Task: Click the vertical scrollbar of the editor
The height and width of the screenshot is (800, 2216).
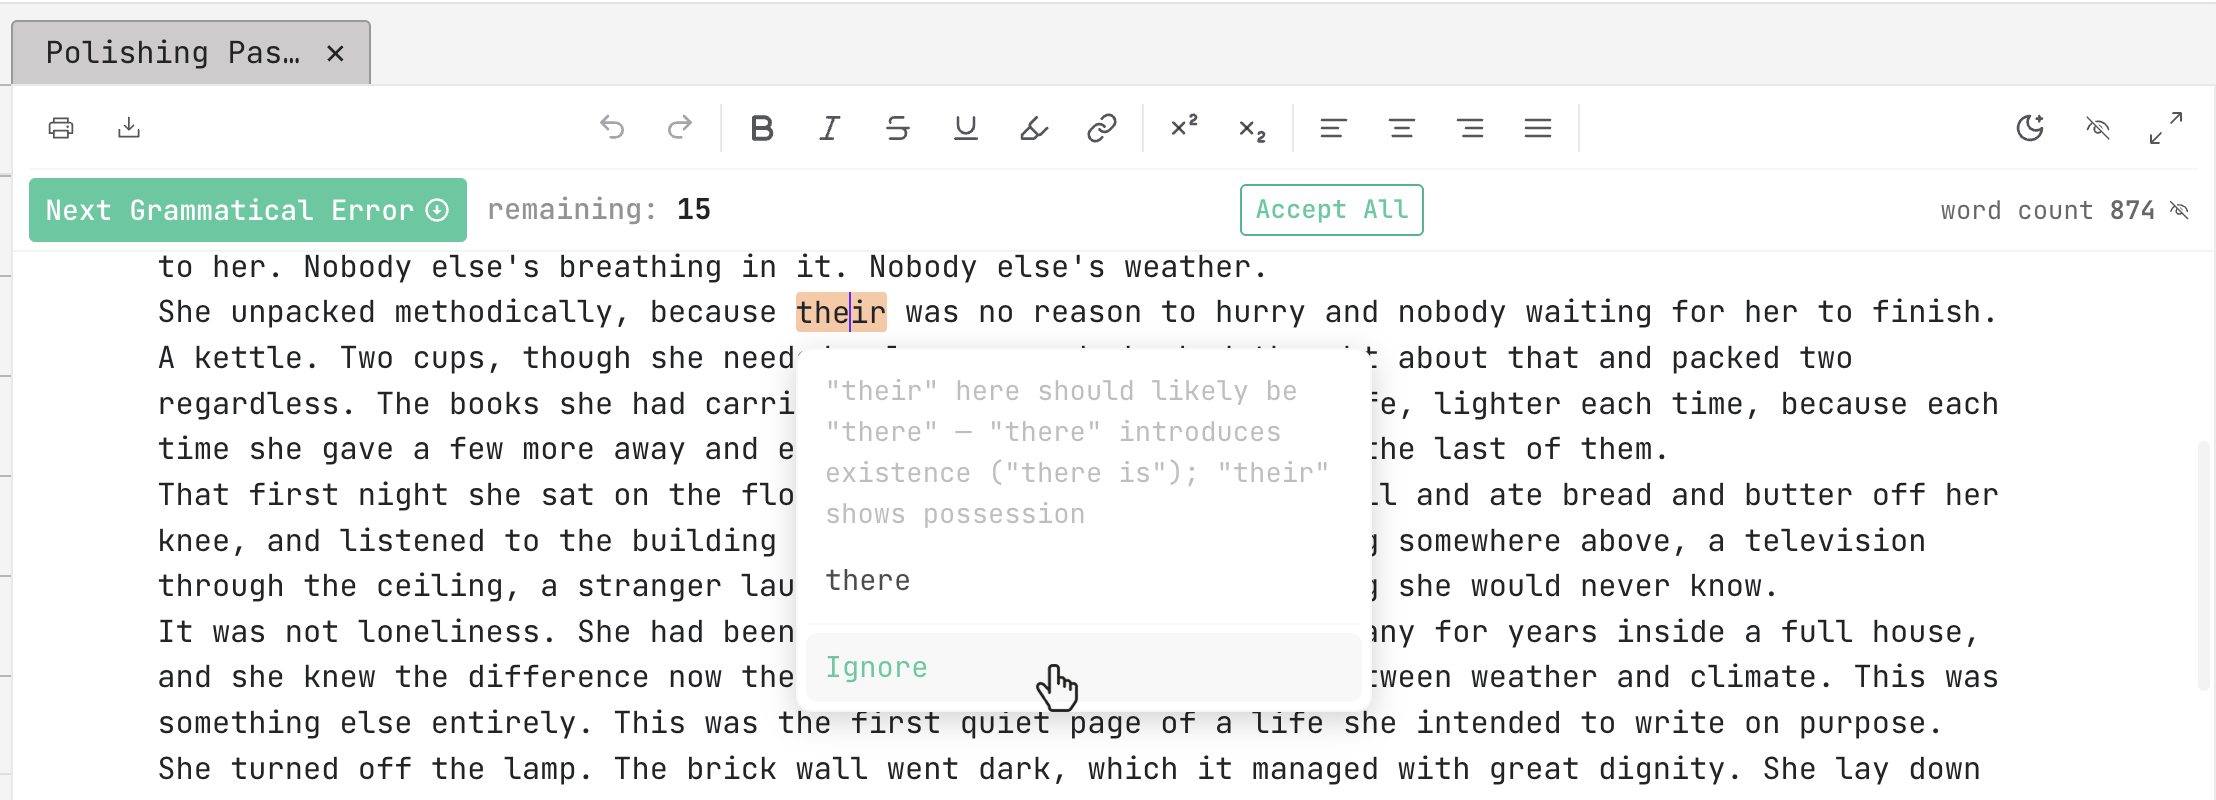Action: pyautogui.click(x=2203, y=565)
